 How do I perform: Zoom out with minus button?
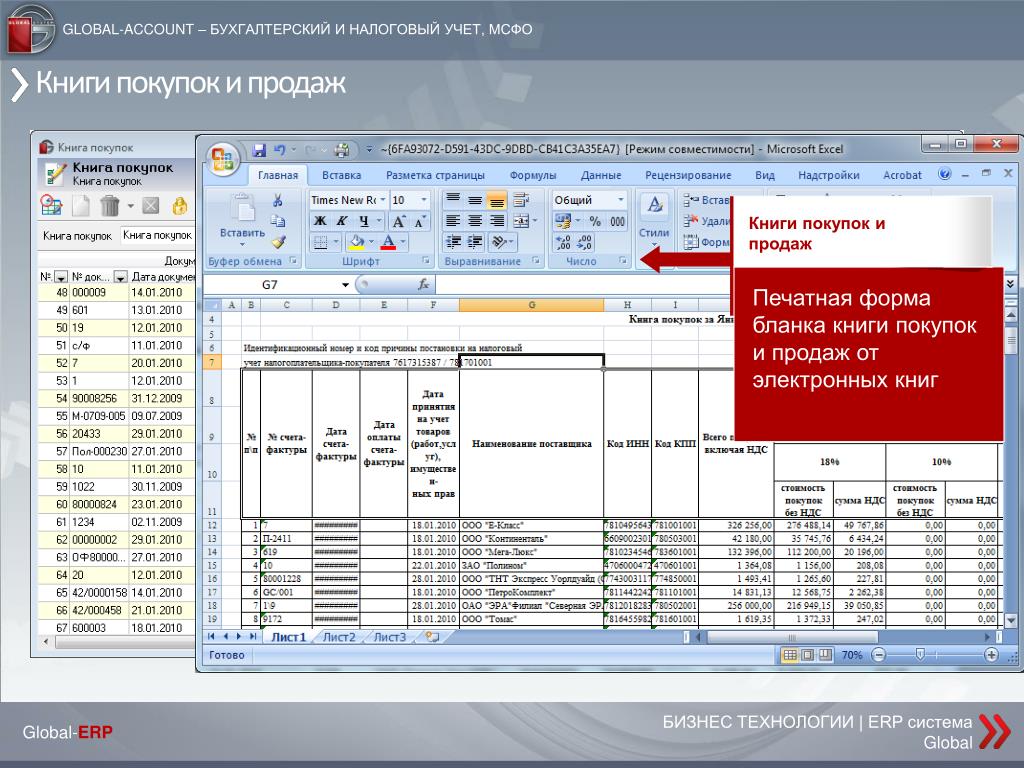[879, 654]
